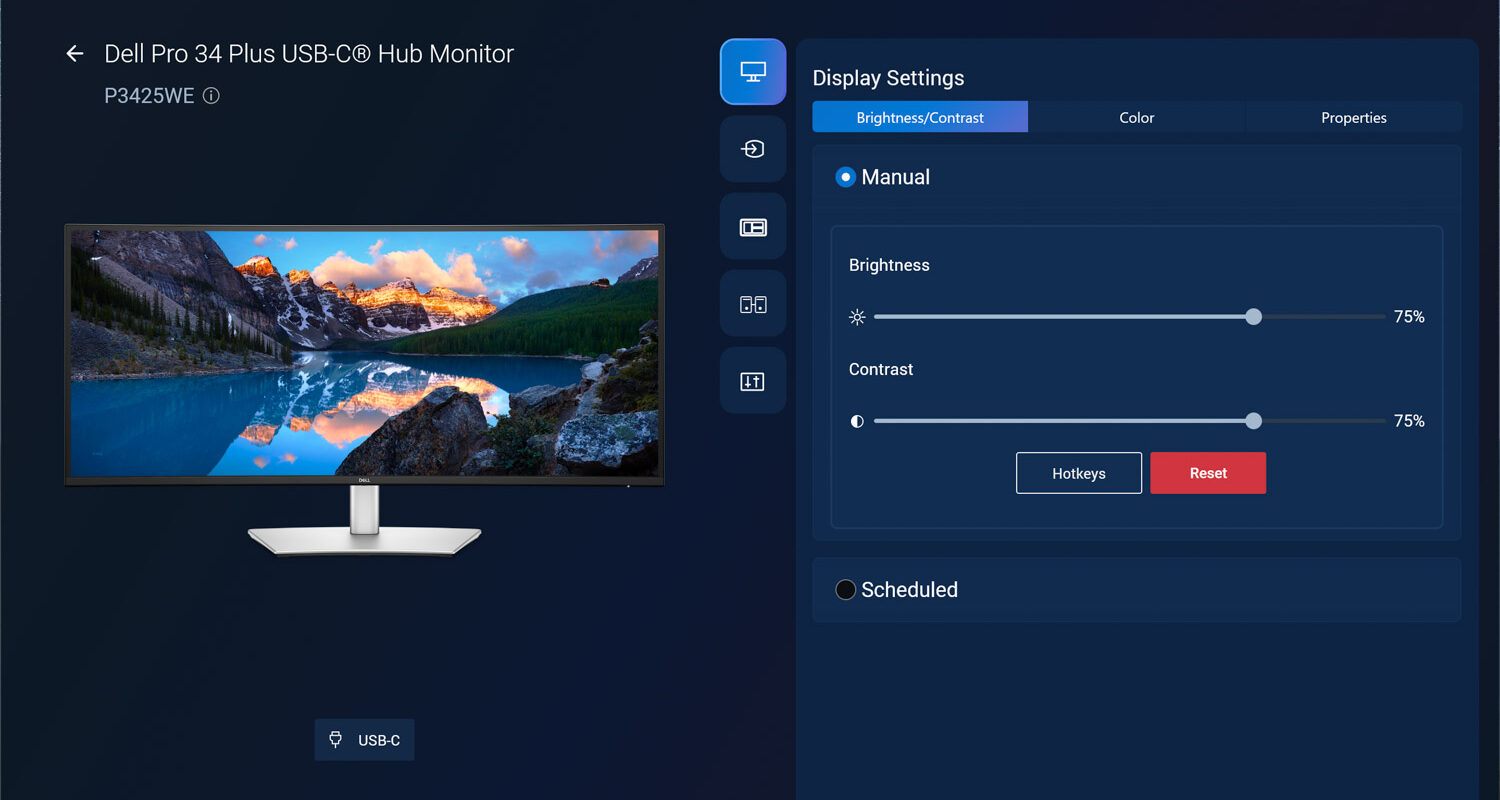Image resolution: width=1500 pixels, height=800 pixels.
Task: Select the Scheduled radio button
Action: pyautogui.click(x=845, y=590)
